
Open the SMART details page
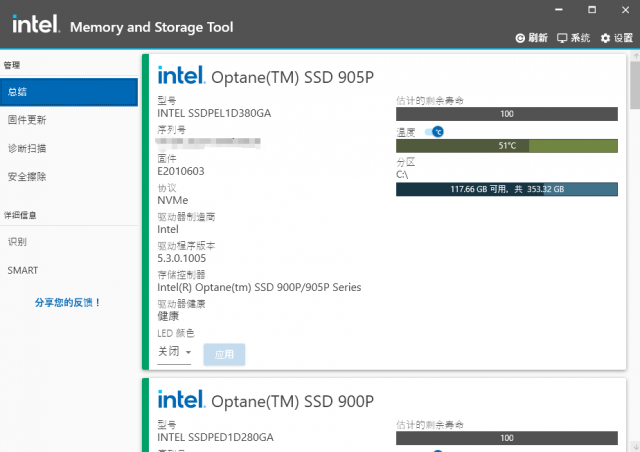[x=69, y=270]
